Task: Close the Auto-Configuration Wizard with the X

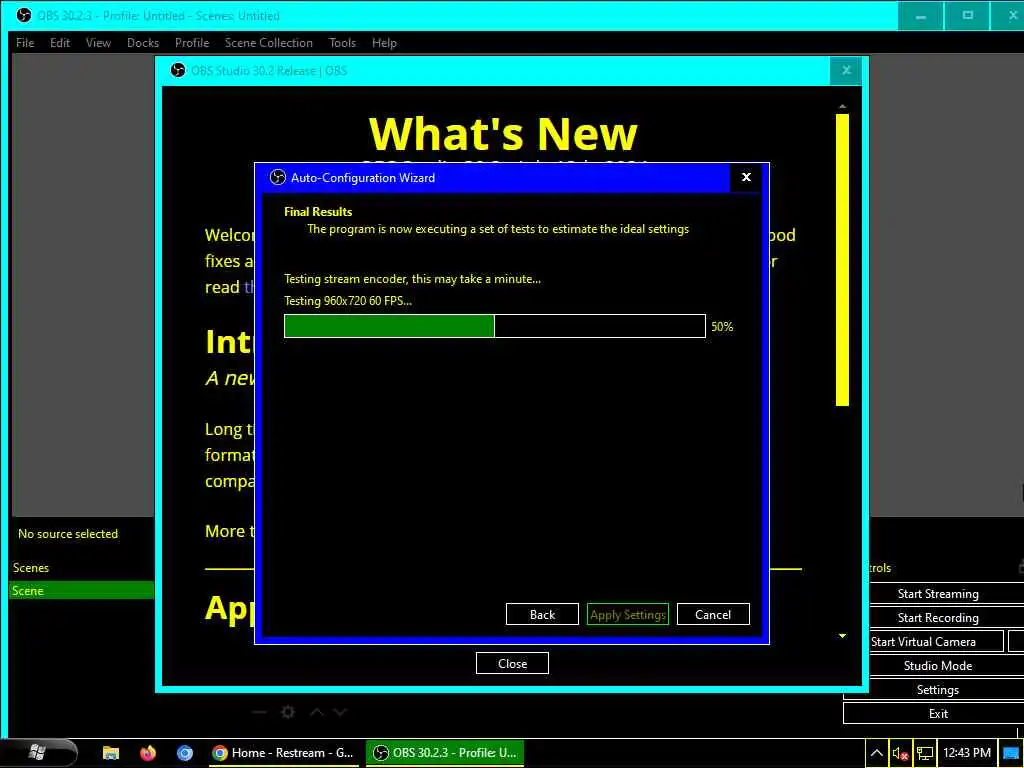Action: tap(746, 177)
